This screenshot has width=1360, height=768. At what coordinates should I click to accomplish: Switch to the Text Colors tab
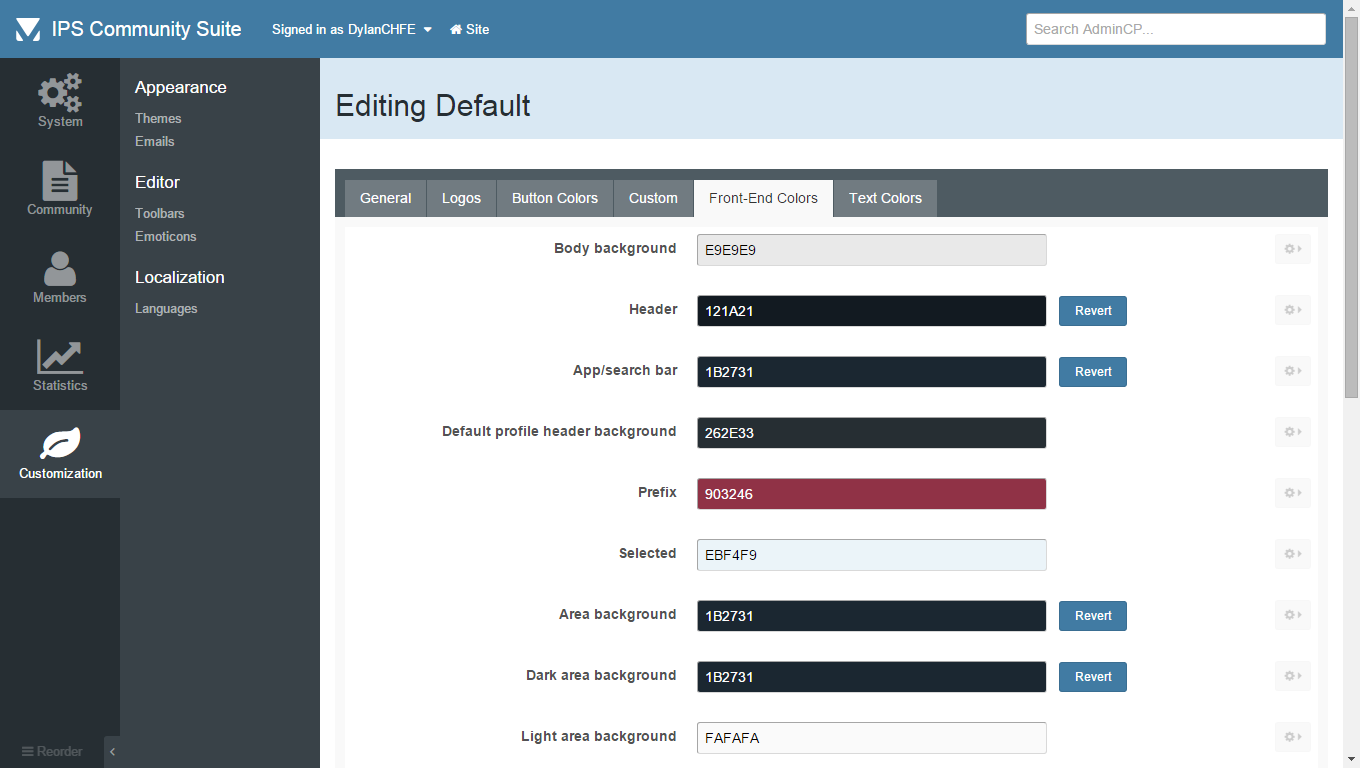click(885, 198)
